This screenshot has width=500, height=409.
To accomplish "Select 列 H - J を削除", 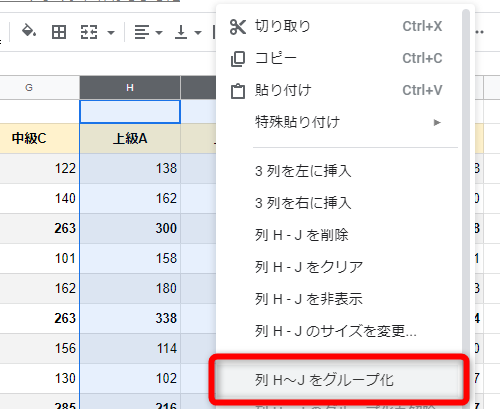I will (339, 235).
